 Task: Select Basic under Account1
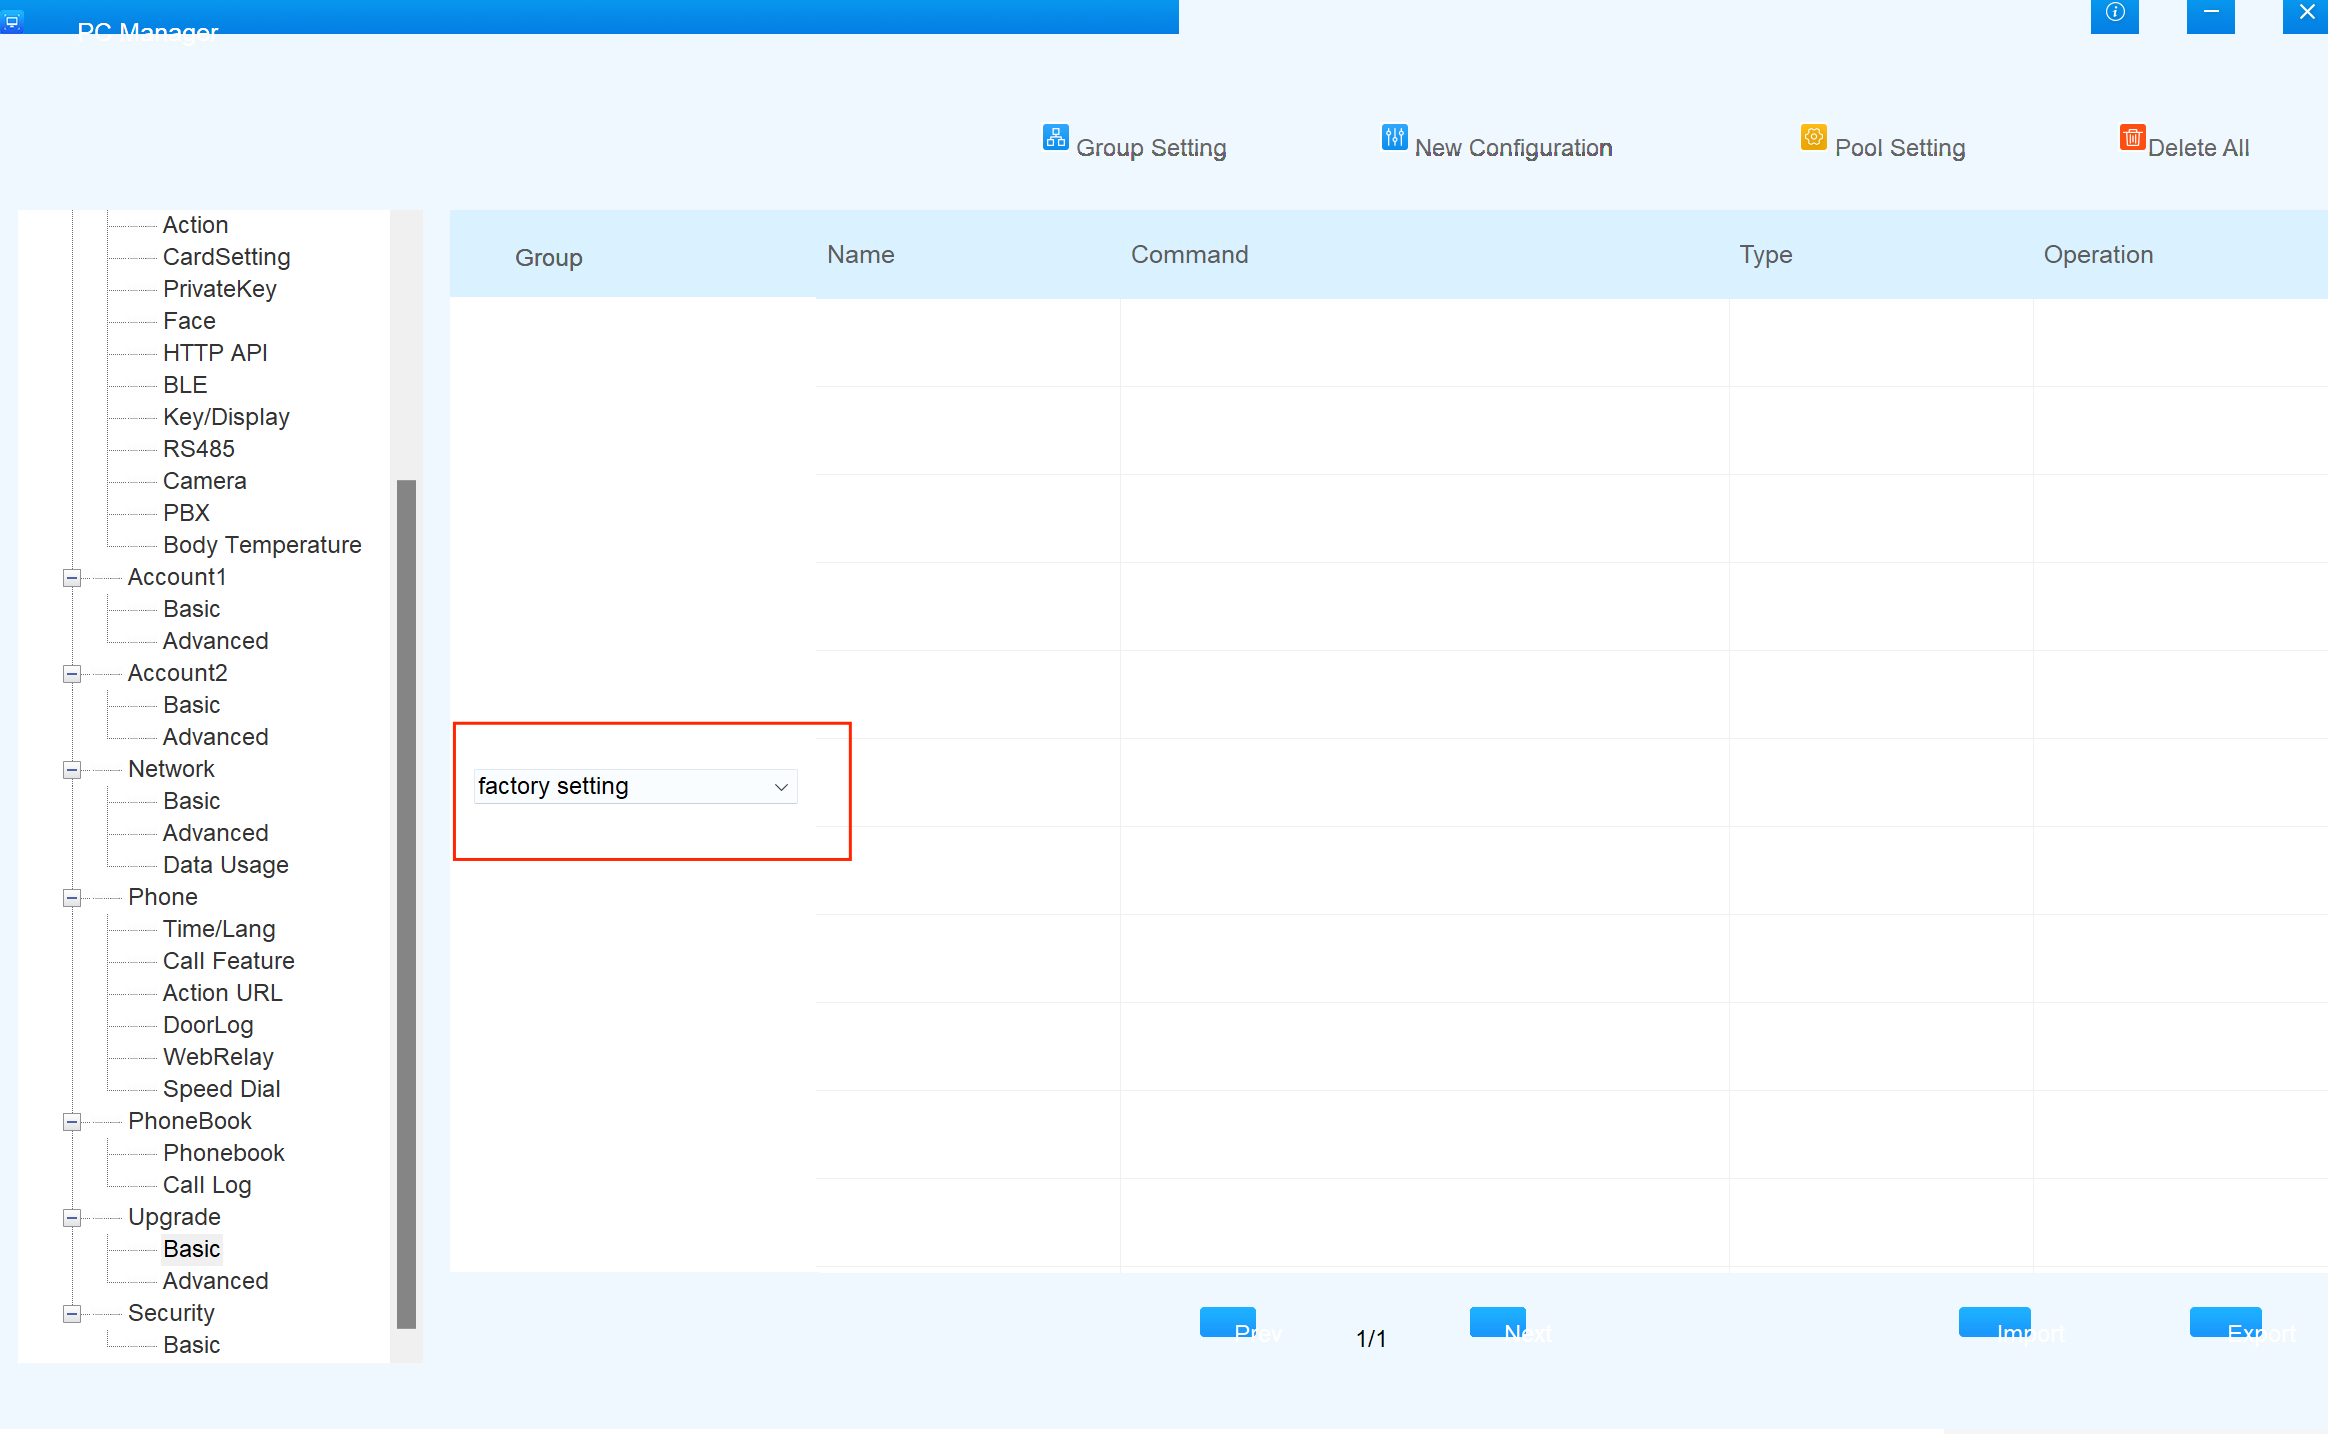(x=191, y=609)
